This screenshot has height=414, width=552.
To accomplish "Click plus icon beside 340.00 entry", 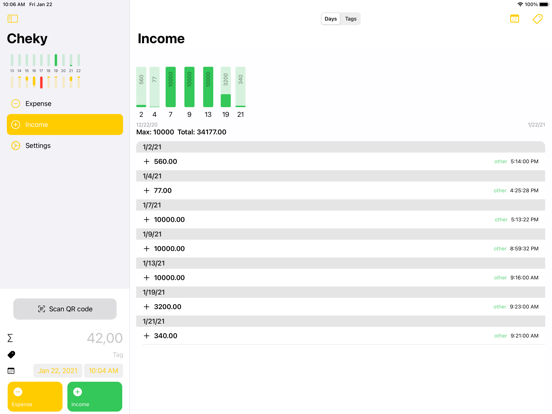I will [x=146, y=336].
